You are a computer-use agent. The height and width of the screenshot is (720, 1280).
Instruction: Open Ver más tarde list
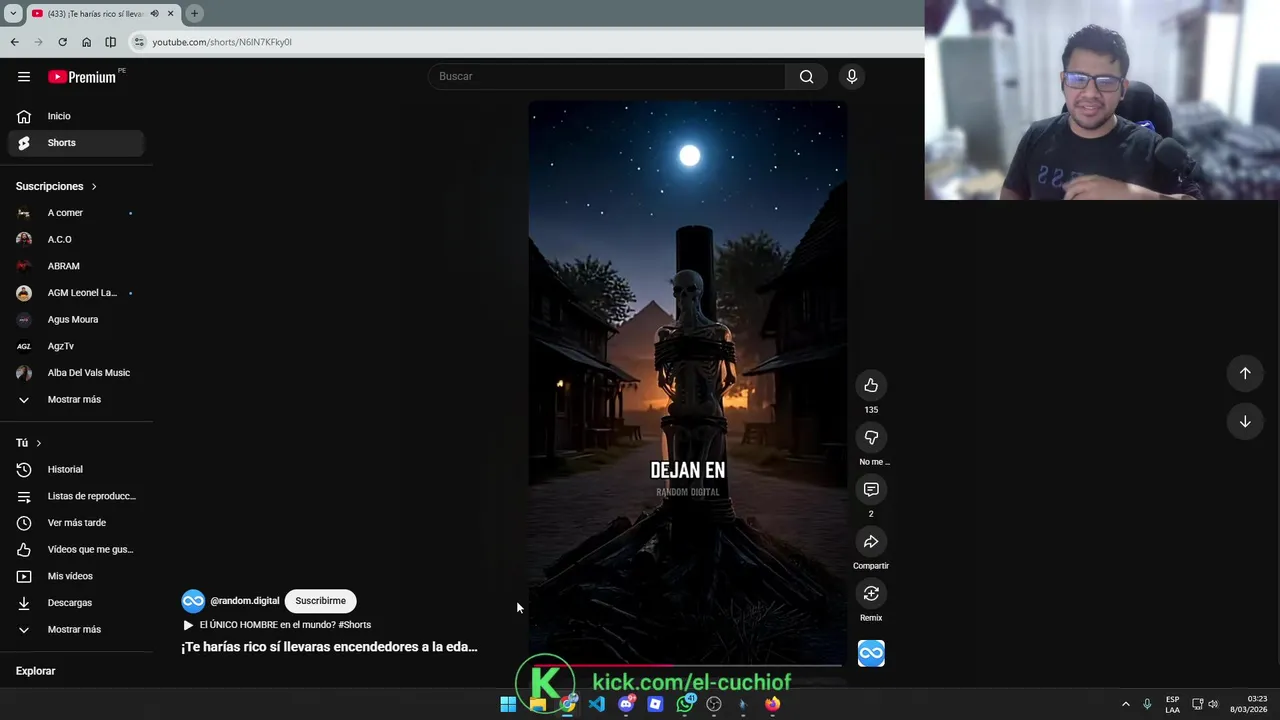click(x=76, y=523)
